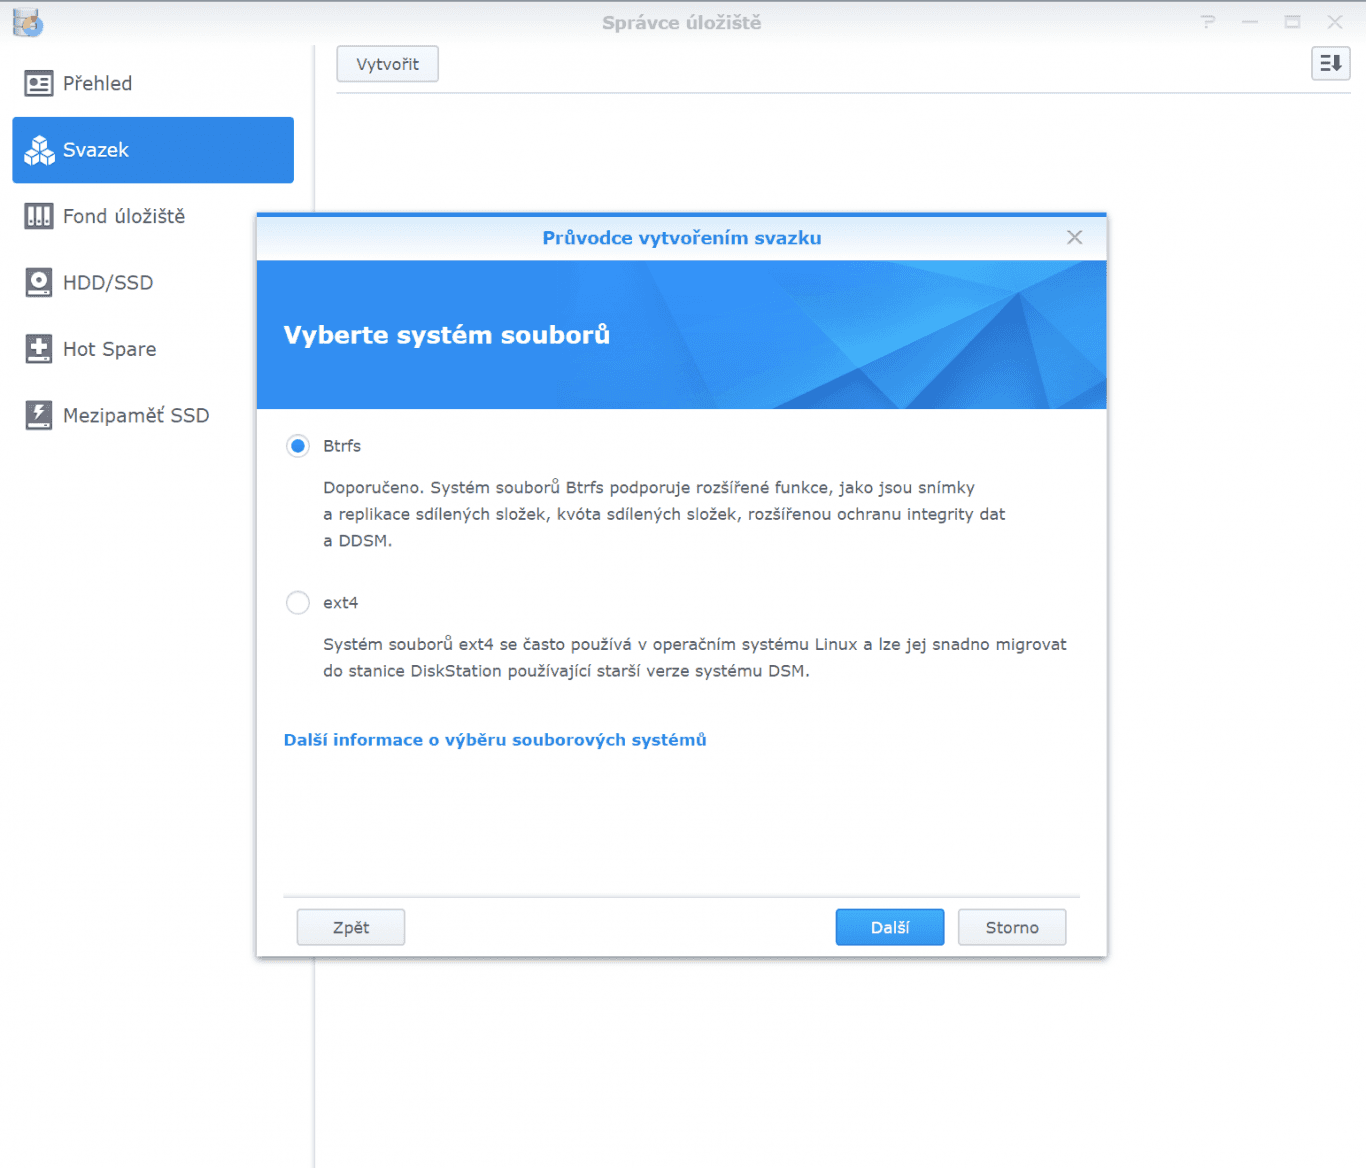Viewport: 1366px width, 1168px height.
Task: Cancel the wizard with Storno
Action: [1012, 927]
